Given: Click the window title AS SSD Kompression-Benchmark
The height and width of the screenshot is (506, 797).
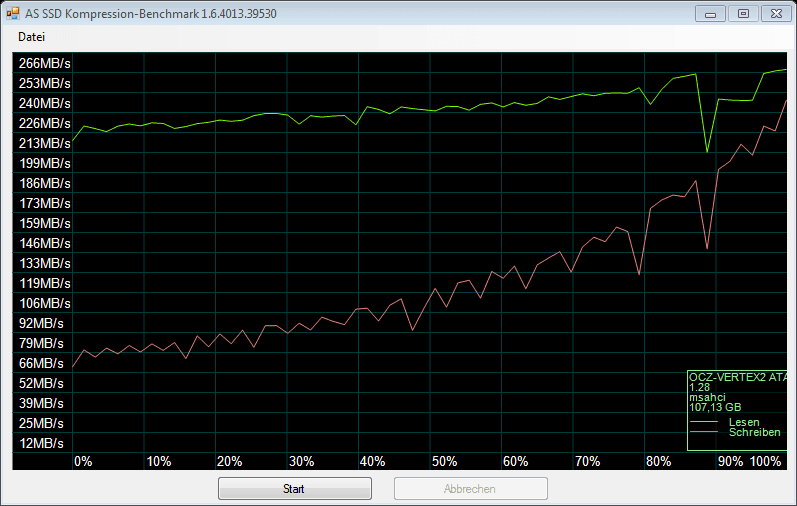Looking at the screenshot, I should (150, 14).
